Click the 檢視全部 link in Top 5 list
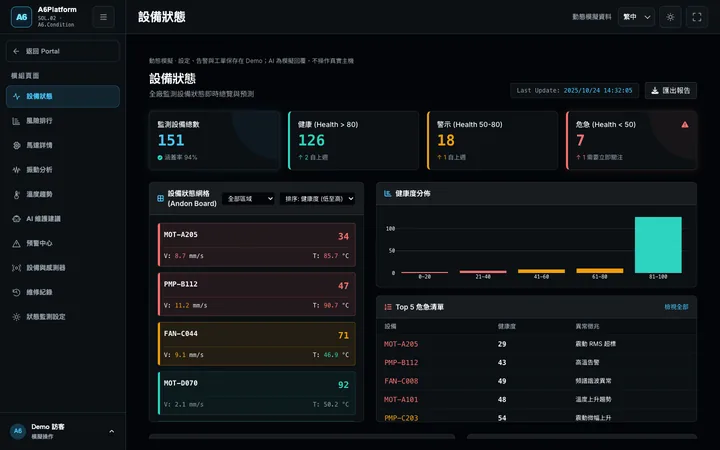Viewport: 720px width, 450px height. click(676, 307)
